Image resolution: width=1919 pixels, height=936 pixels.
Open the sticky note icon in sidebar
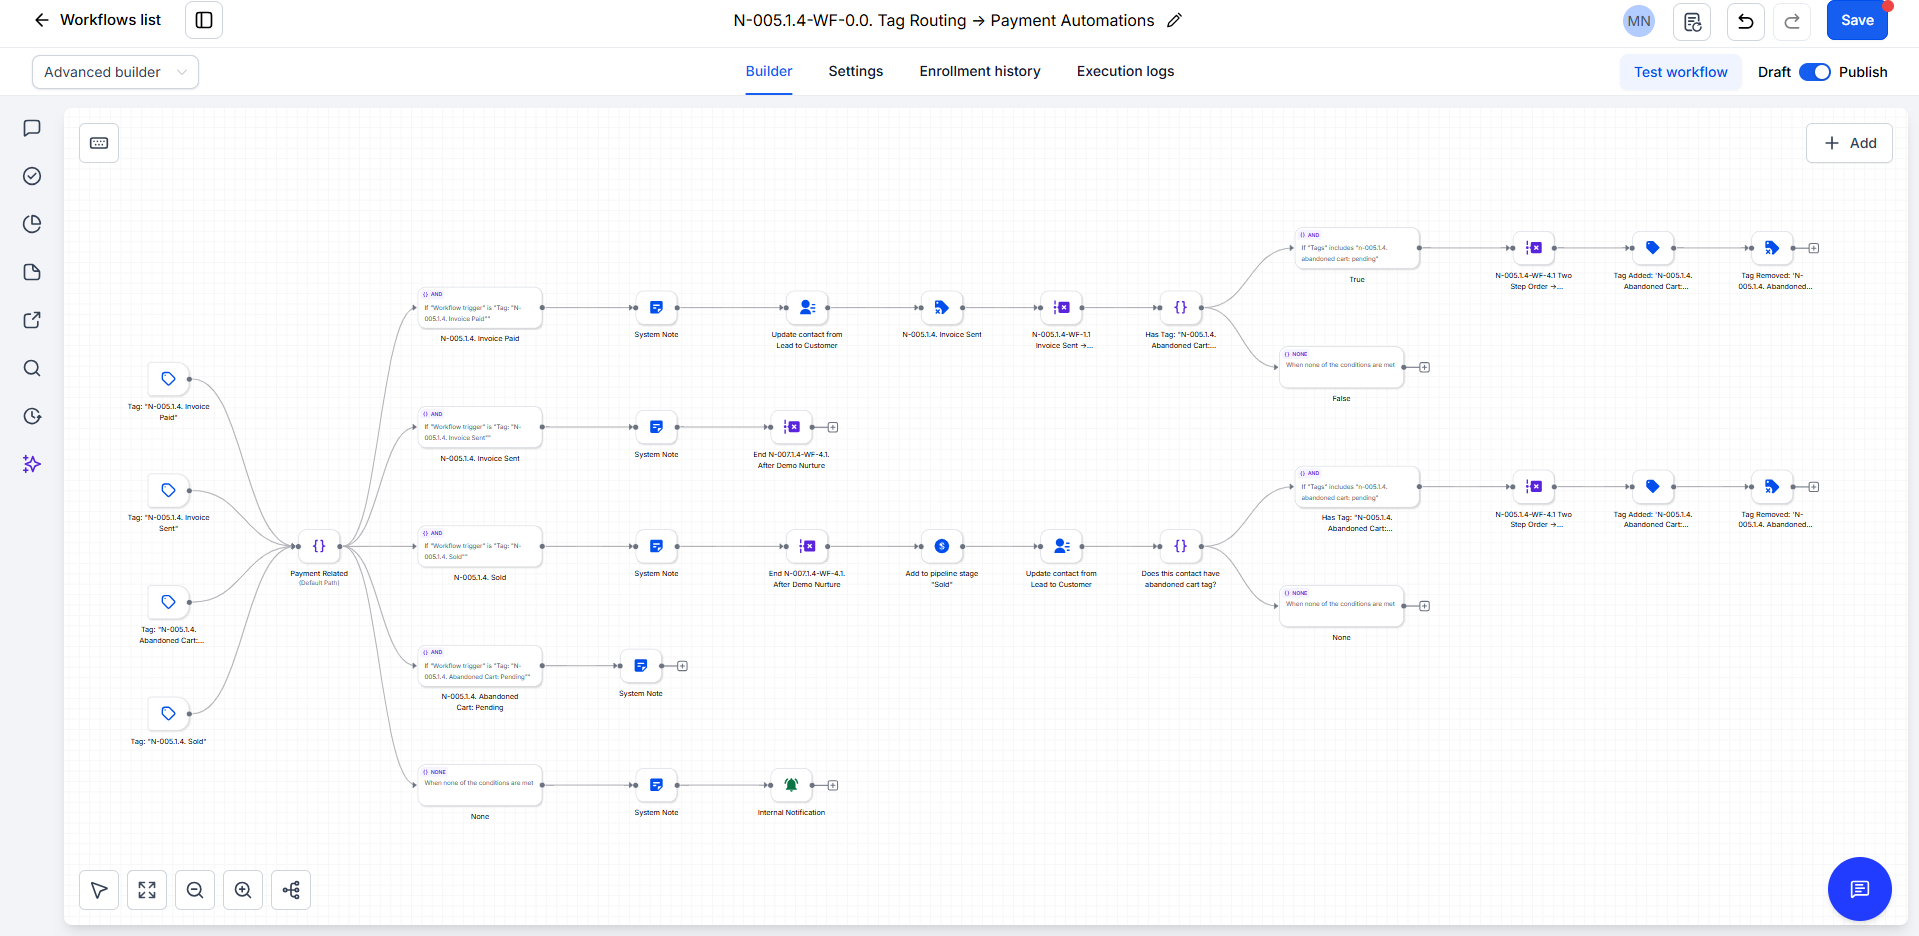tap(32, 272)
